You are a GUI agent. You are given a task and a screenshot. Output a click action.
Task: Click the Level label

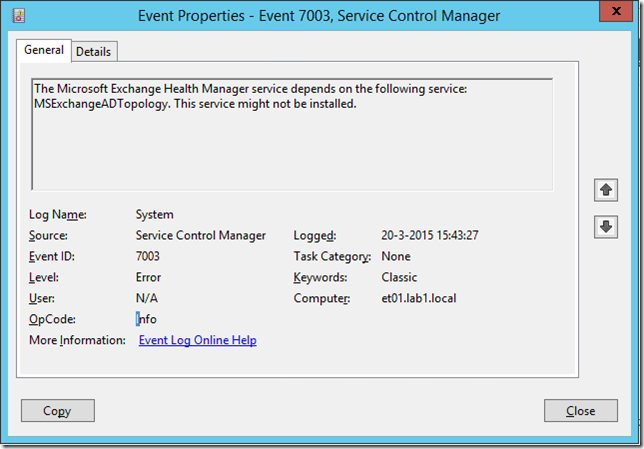pyautogui.click(x=44, y=277)
